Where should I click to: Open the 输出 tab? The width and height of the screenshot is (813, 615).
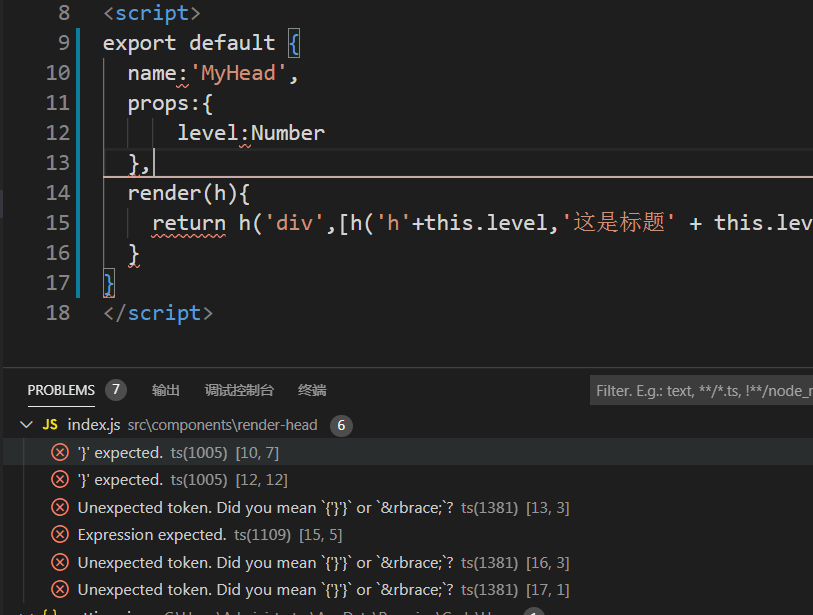[x=165, y=390]
